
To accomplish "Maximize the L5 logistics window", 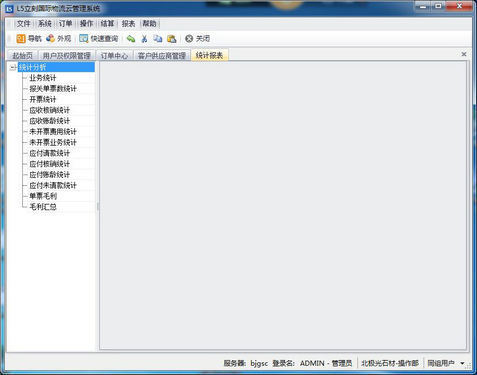I will point(439,6).
